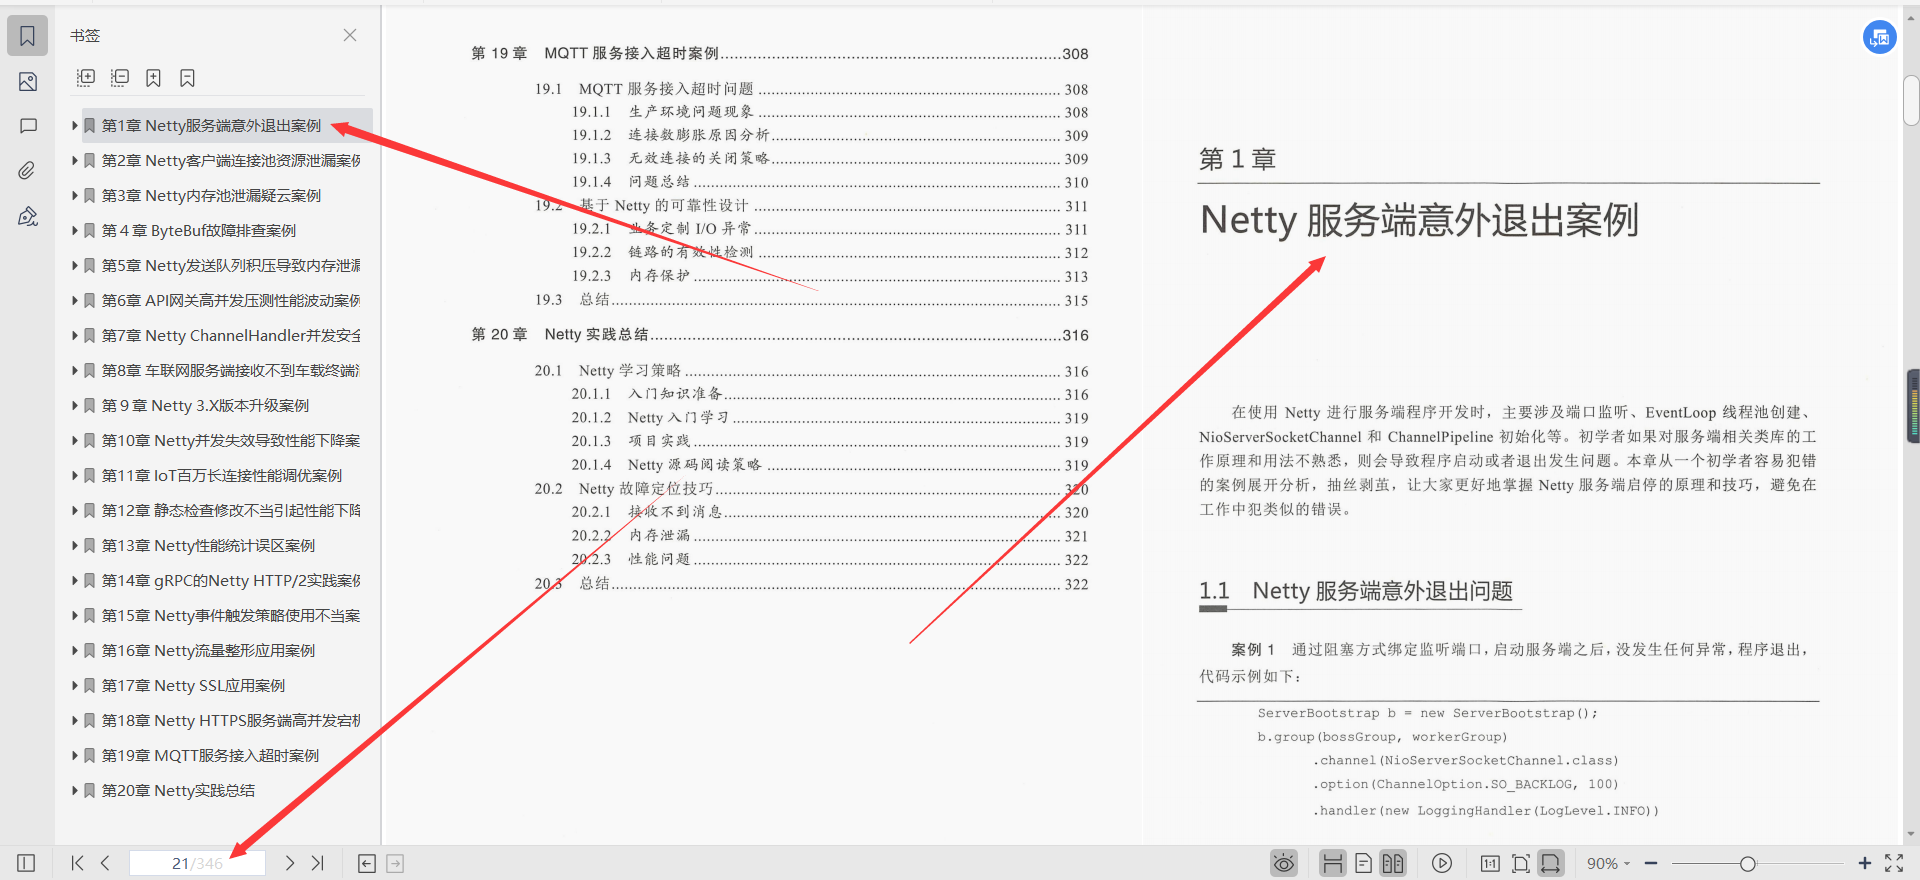The width and height of the screenshot is (1920, 880).
Task: Click the zoom out minus button
Action: click(x=1651, y=863)
